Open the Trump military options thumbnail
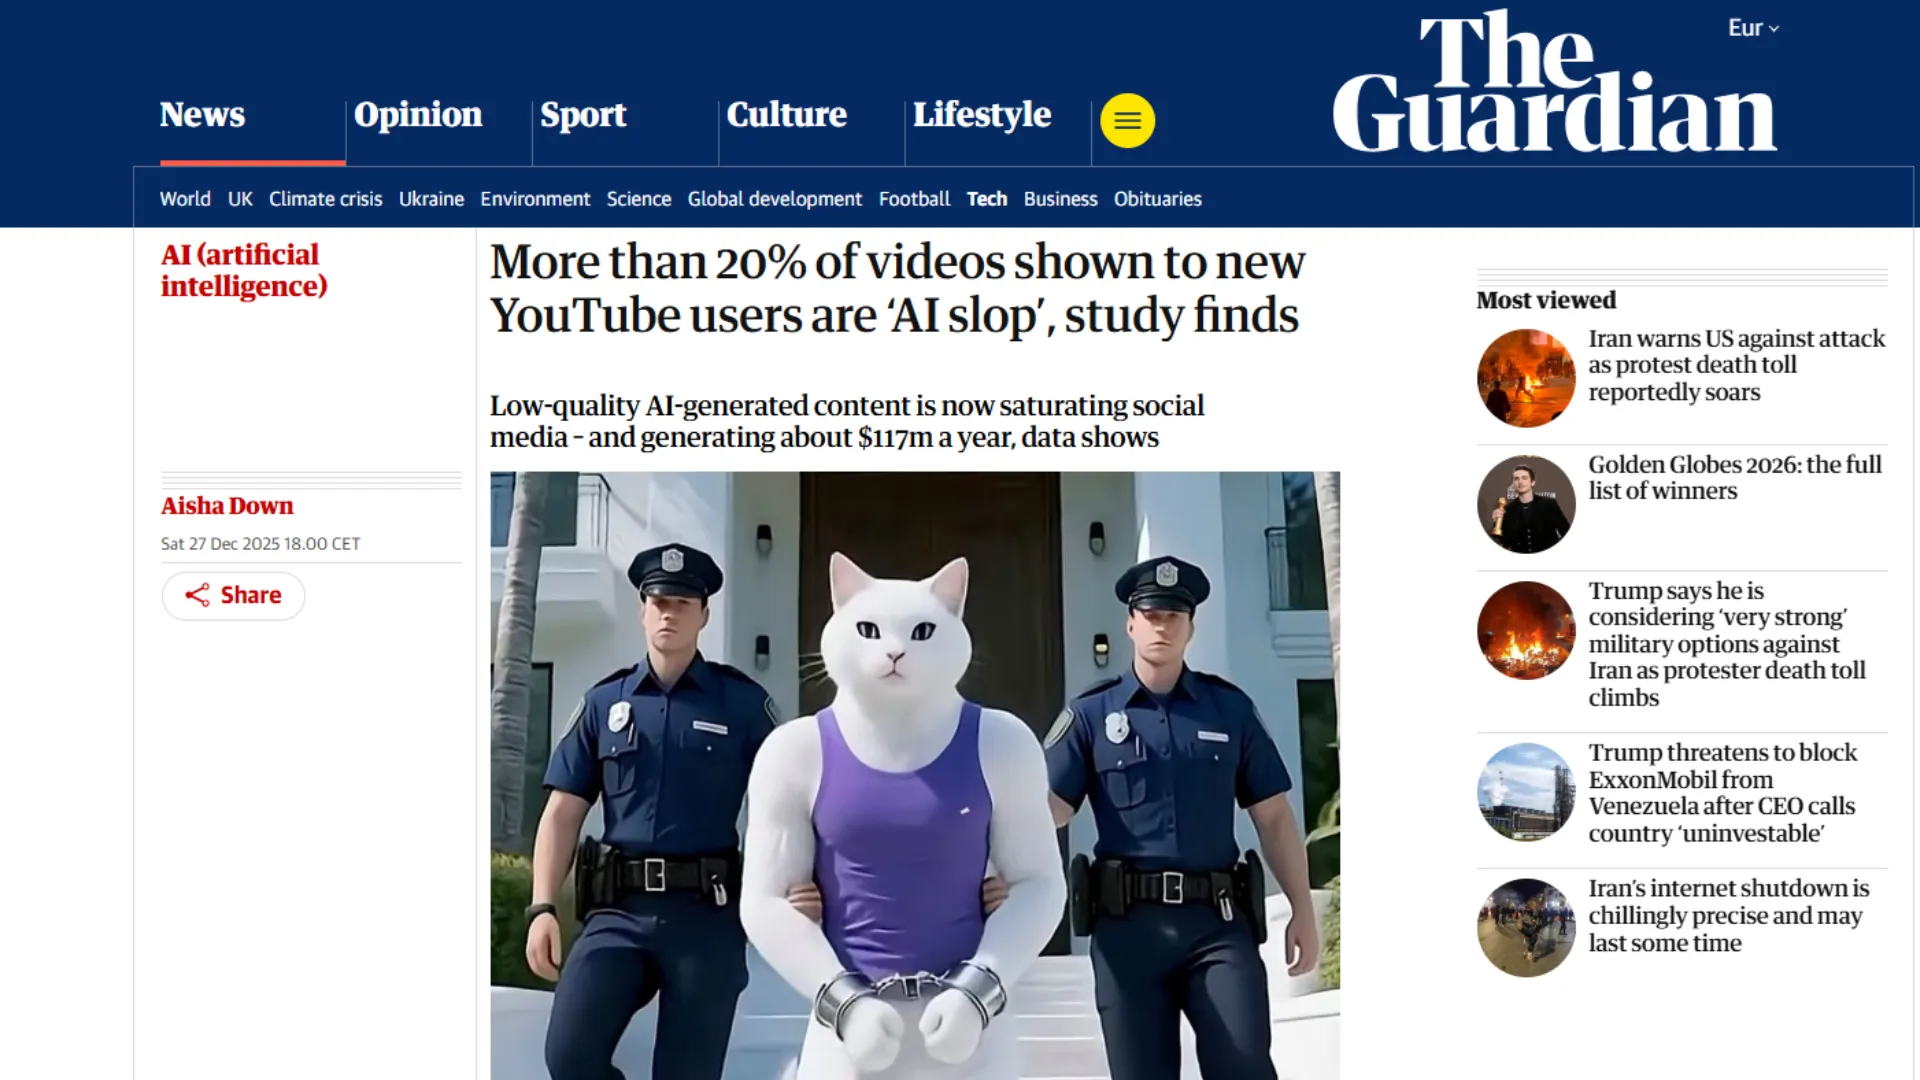This screenshot has width=1920, height=1080. pyautogui.click(x=1526, y=630)
